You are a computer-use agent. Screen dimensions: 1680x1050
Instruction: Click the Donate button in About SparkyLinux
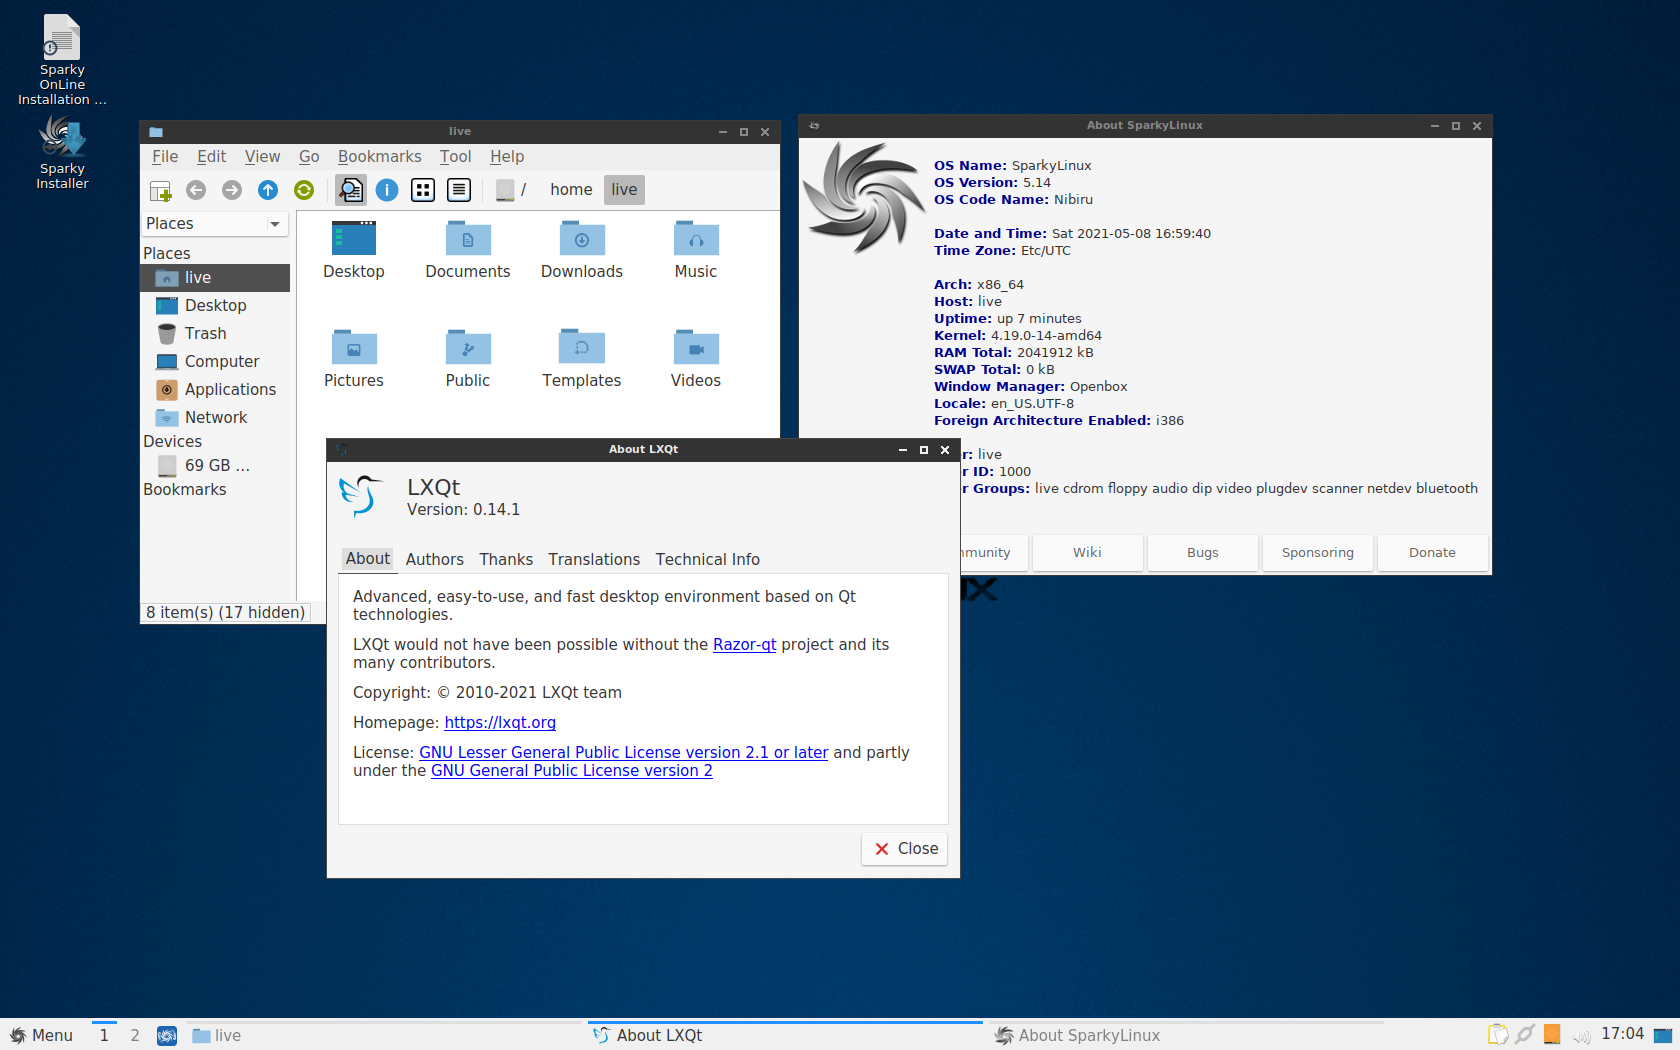point(1432,553)
